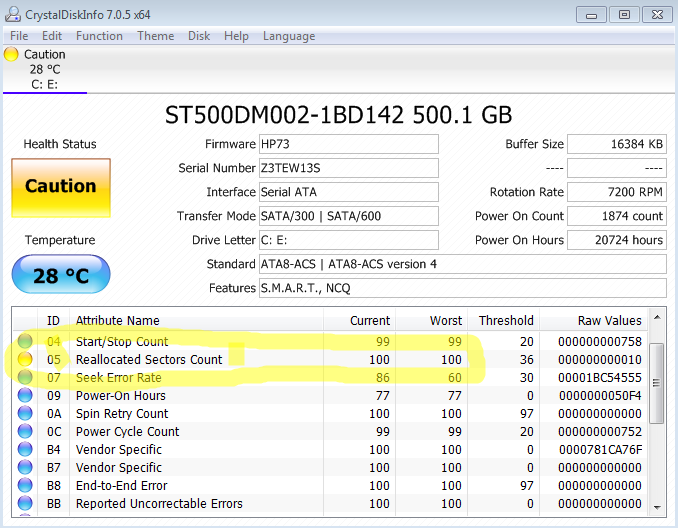
Task: Open the Help menu
Action: (236, 36)
